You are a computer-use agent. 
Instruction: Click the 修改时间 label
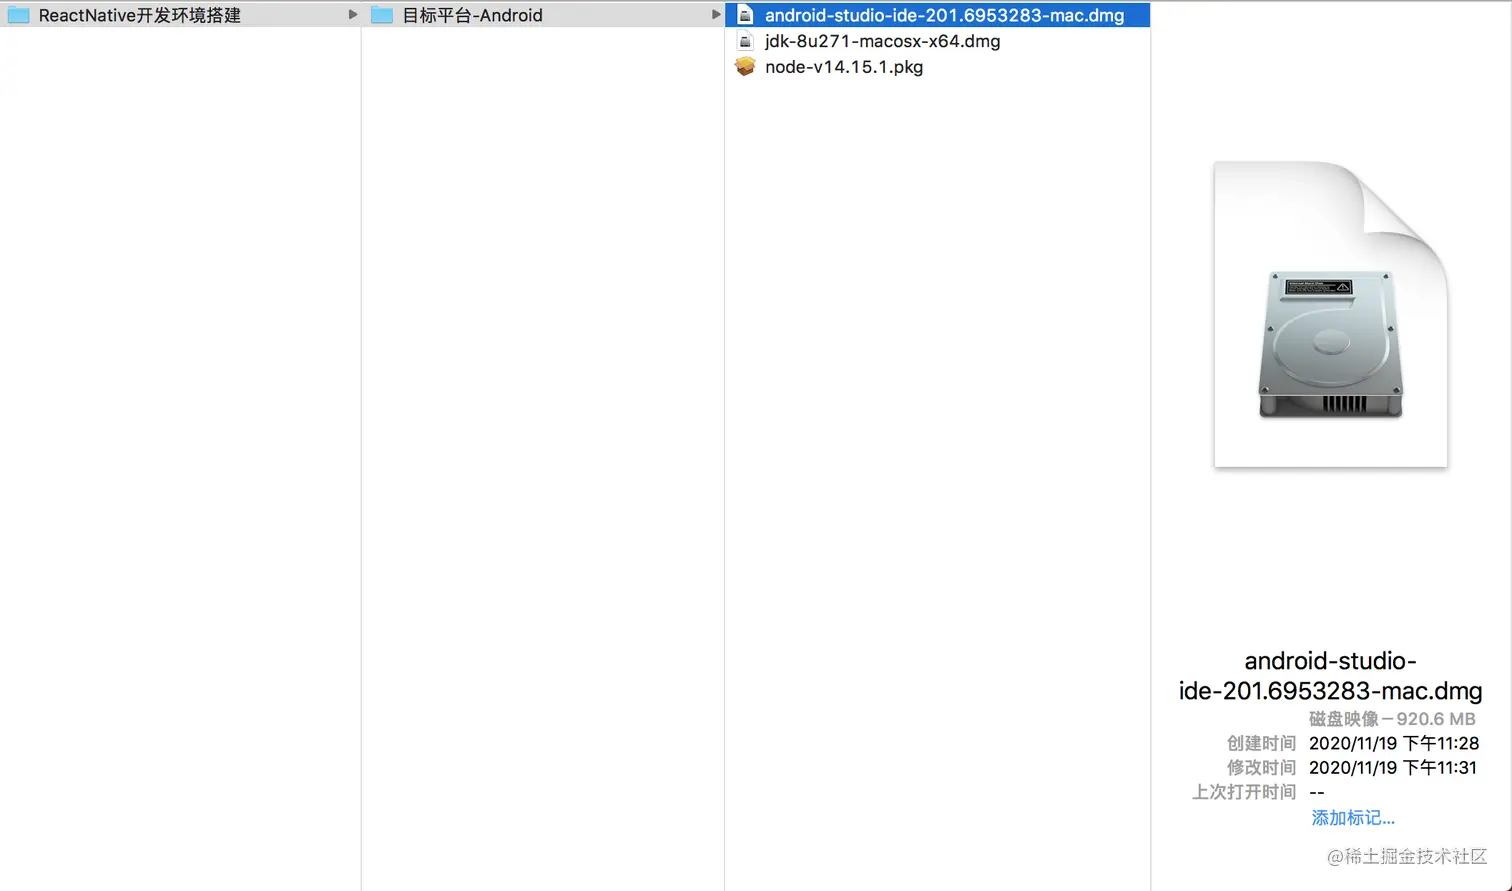coord(1261,767)
